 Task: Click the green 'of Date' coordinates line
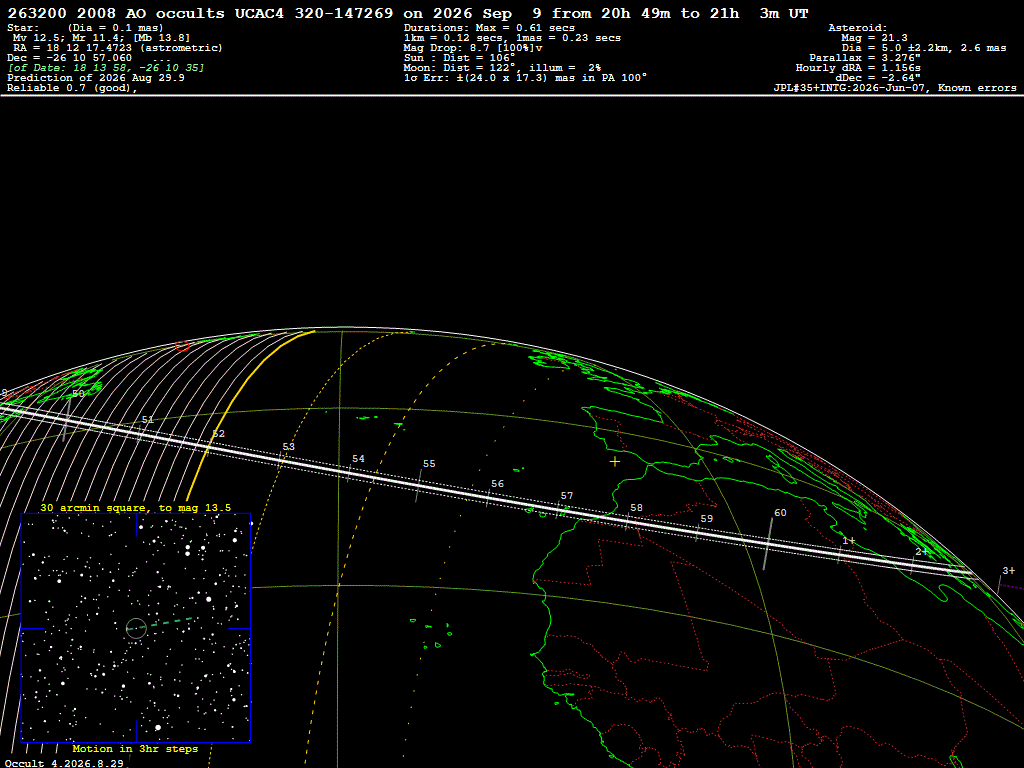tap(106, 68)
